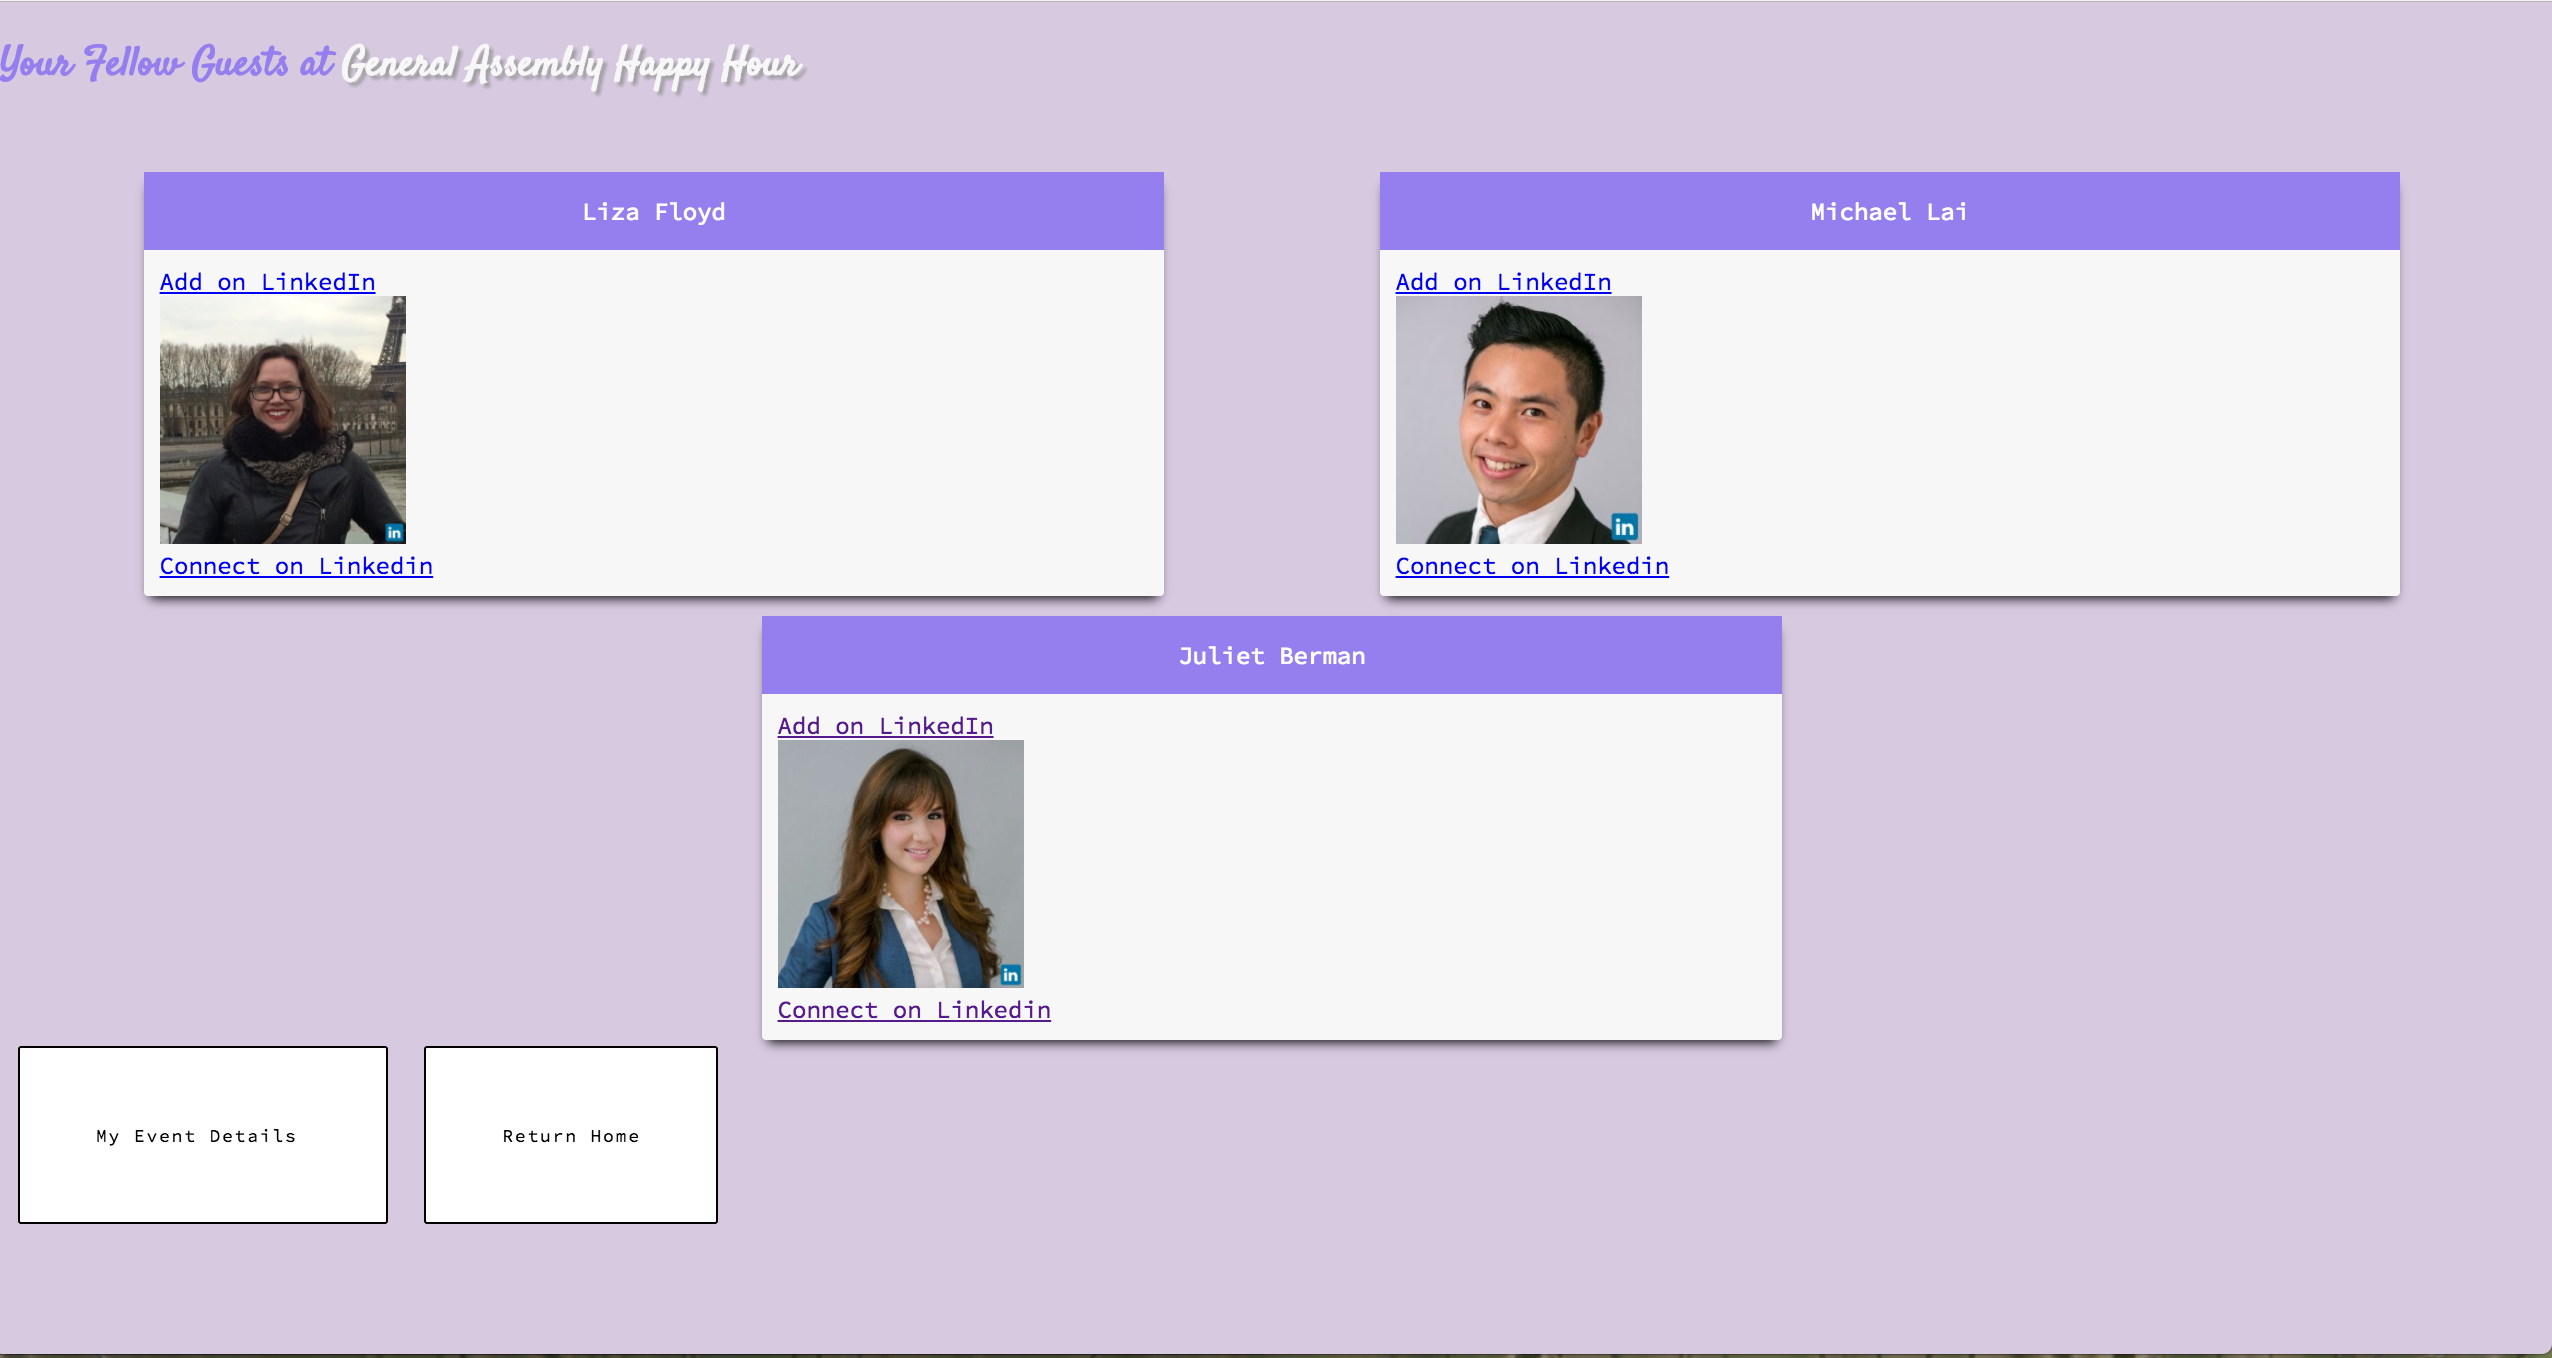This screenshot has height=1358, width=2552.
Task: Open Juliet Berman's Add on LinkedIn link
Action: pyautogui.click(x=885, y=726)
